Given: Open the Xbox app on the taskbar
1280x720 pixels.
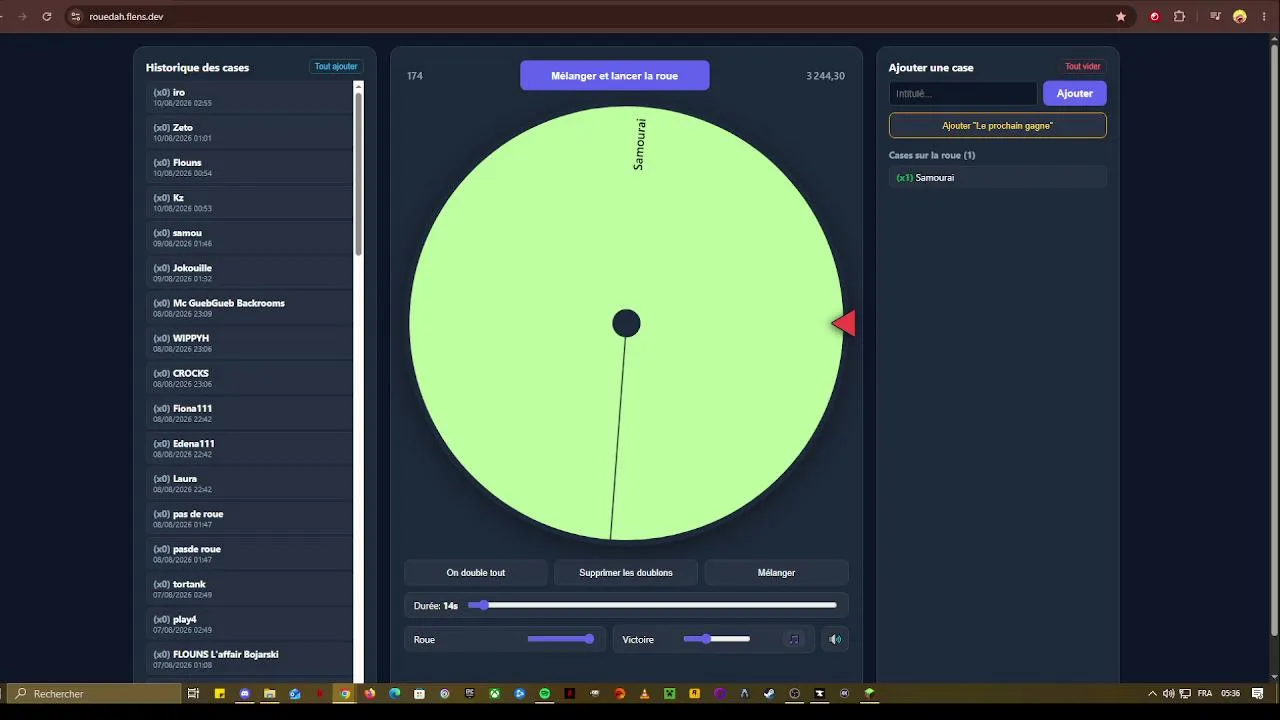Looking at the screenshot, I should tap(495, 693).
